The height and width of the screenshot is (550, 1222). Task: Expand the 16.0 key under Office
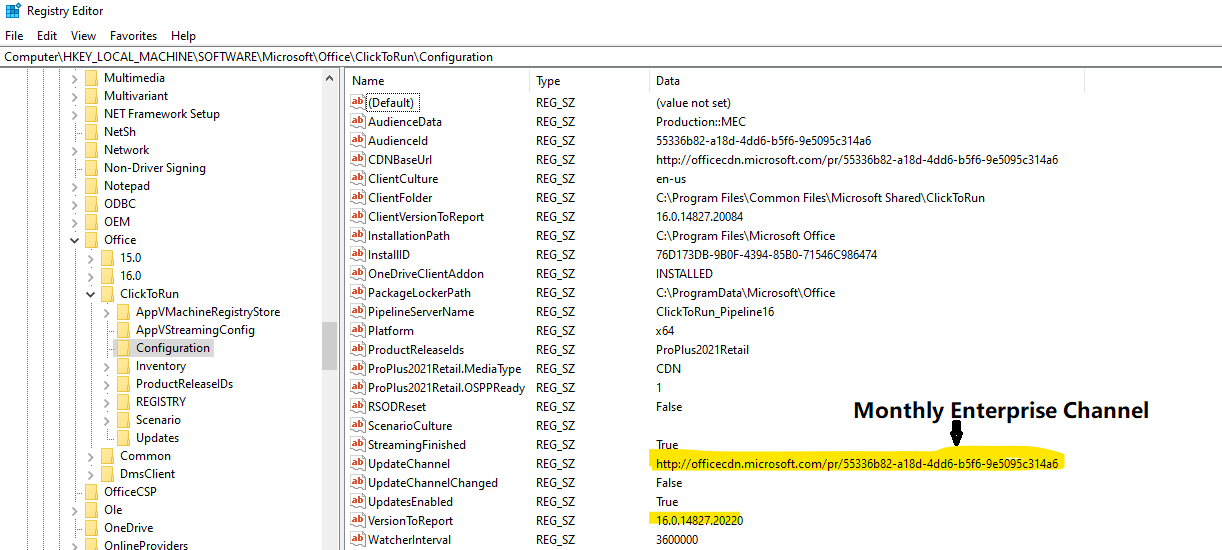click(91, 276)
